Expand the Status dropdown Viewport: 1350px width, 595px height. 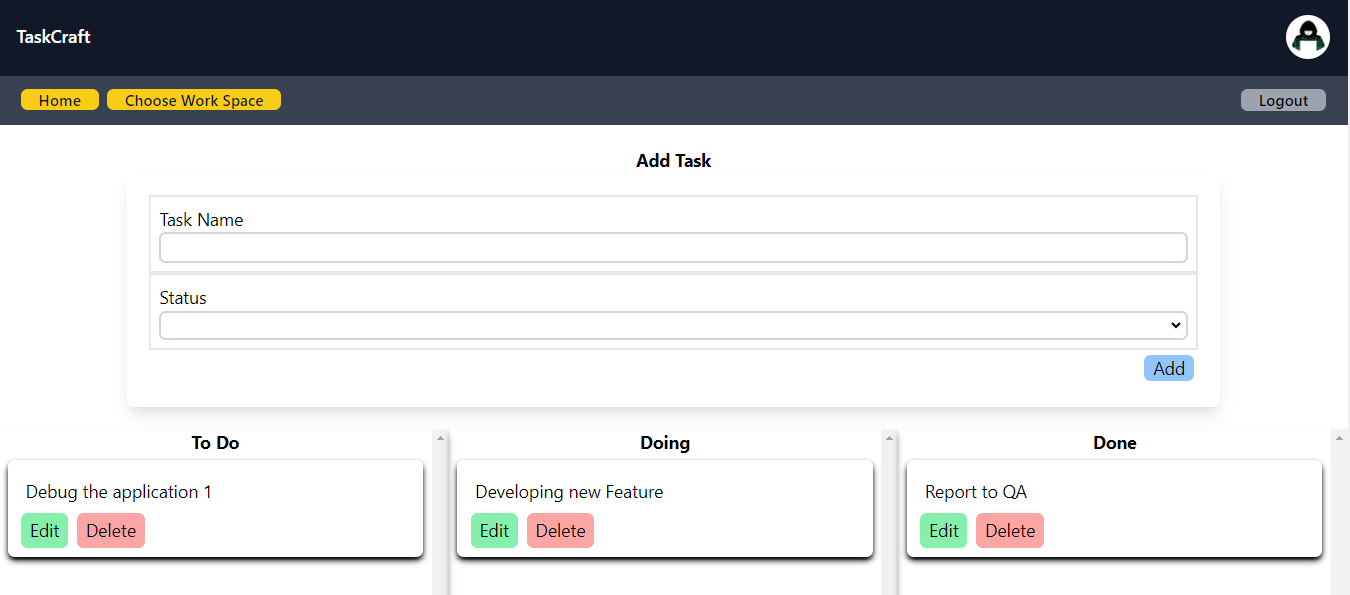click(x=673, y=325)
